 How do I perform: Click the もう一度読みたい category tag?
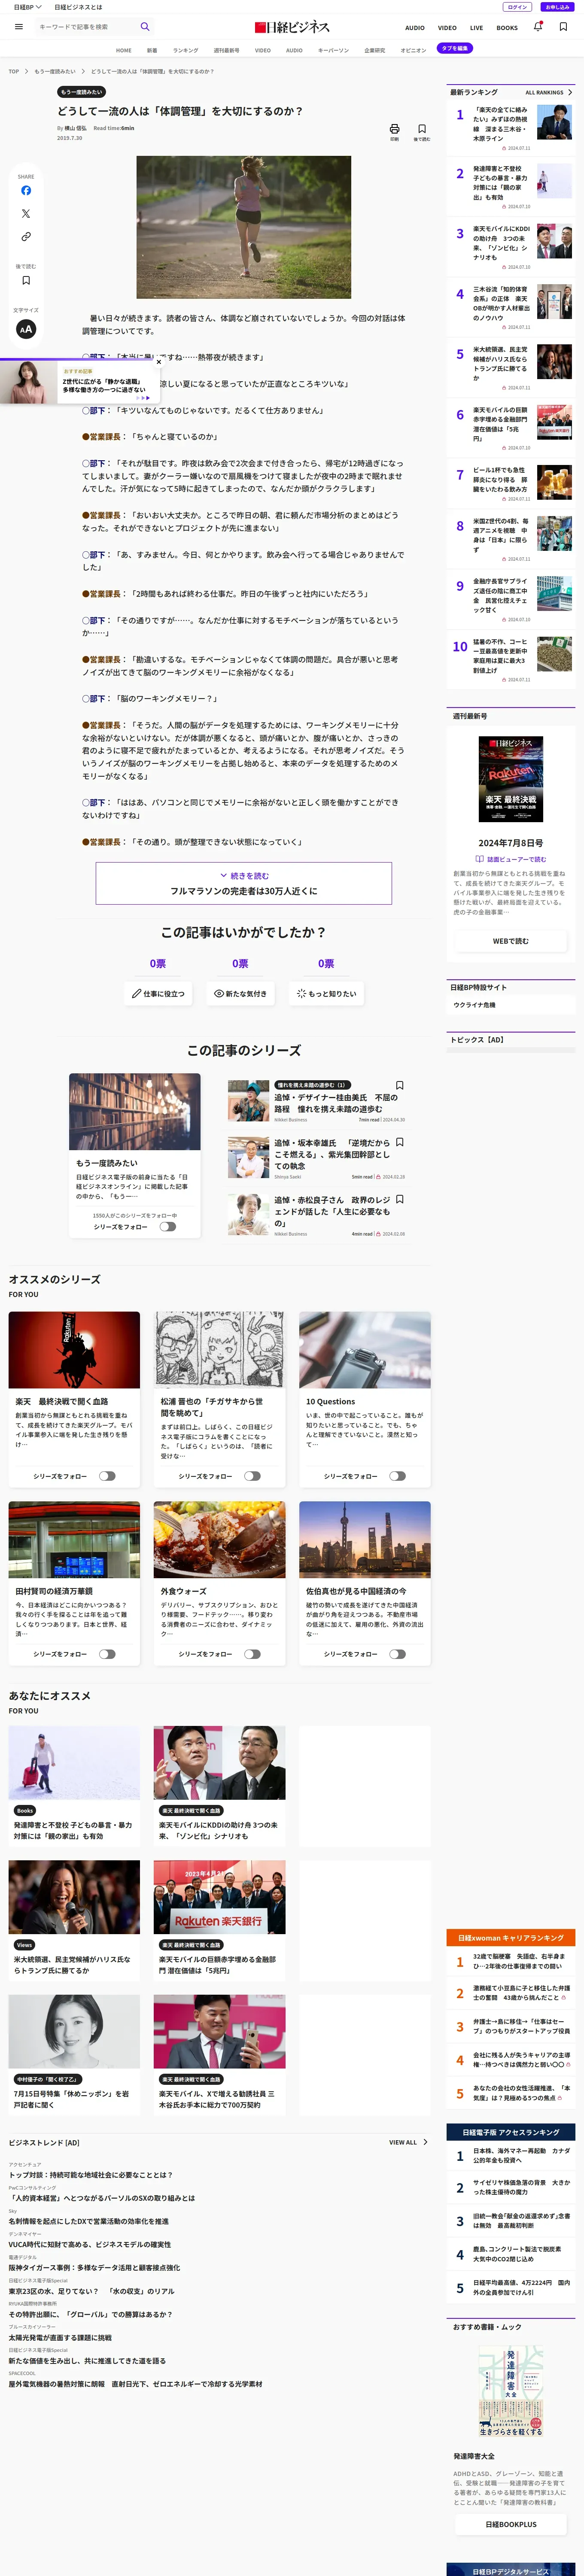click(82, 92)
